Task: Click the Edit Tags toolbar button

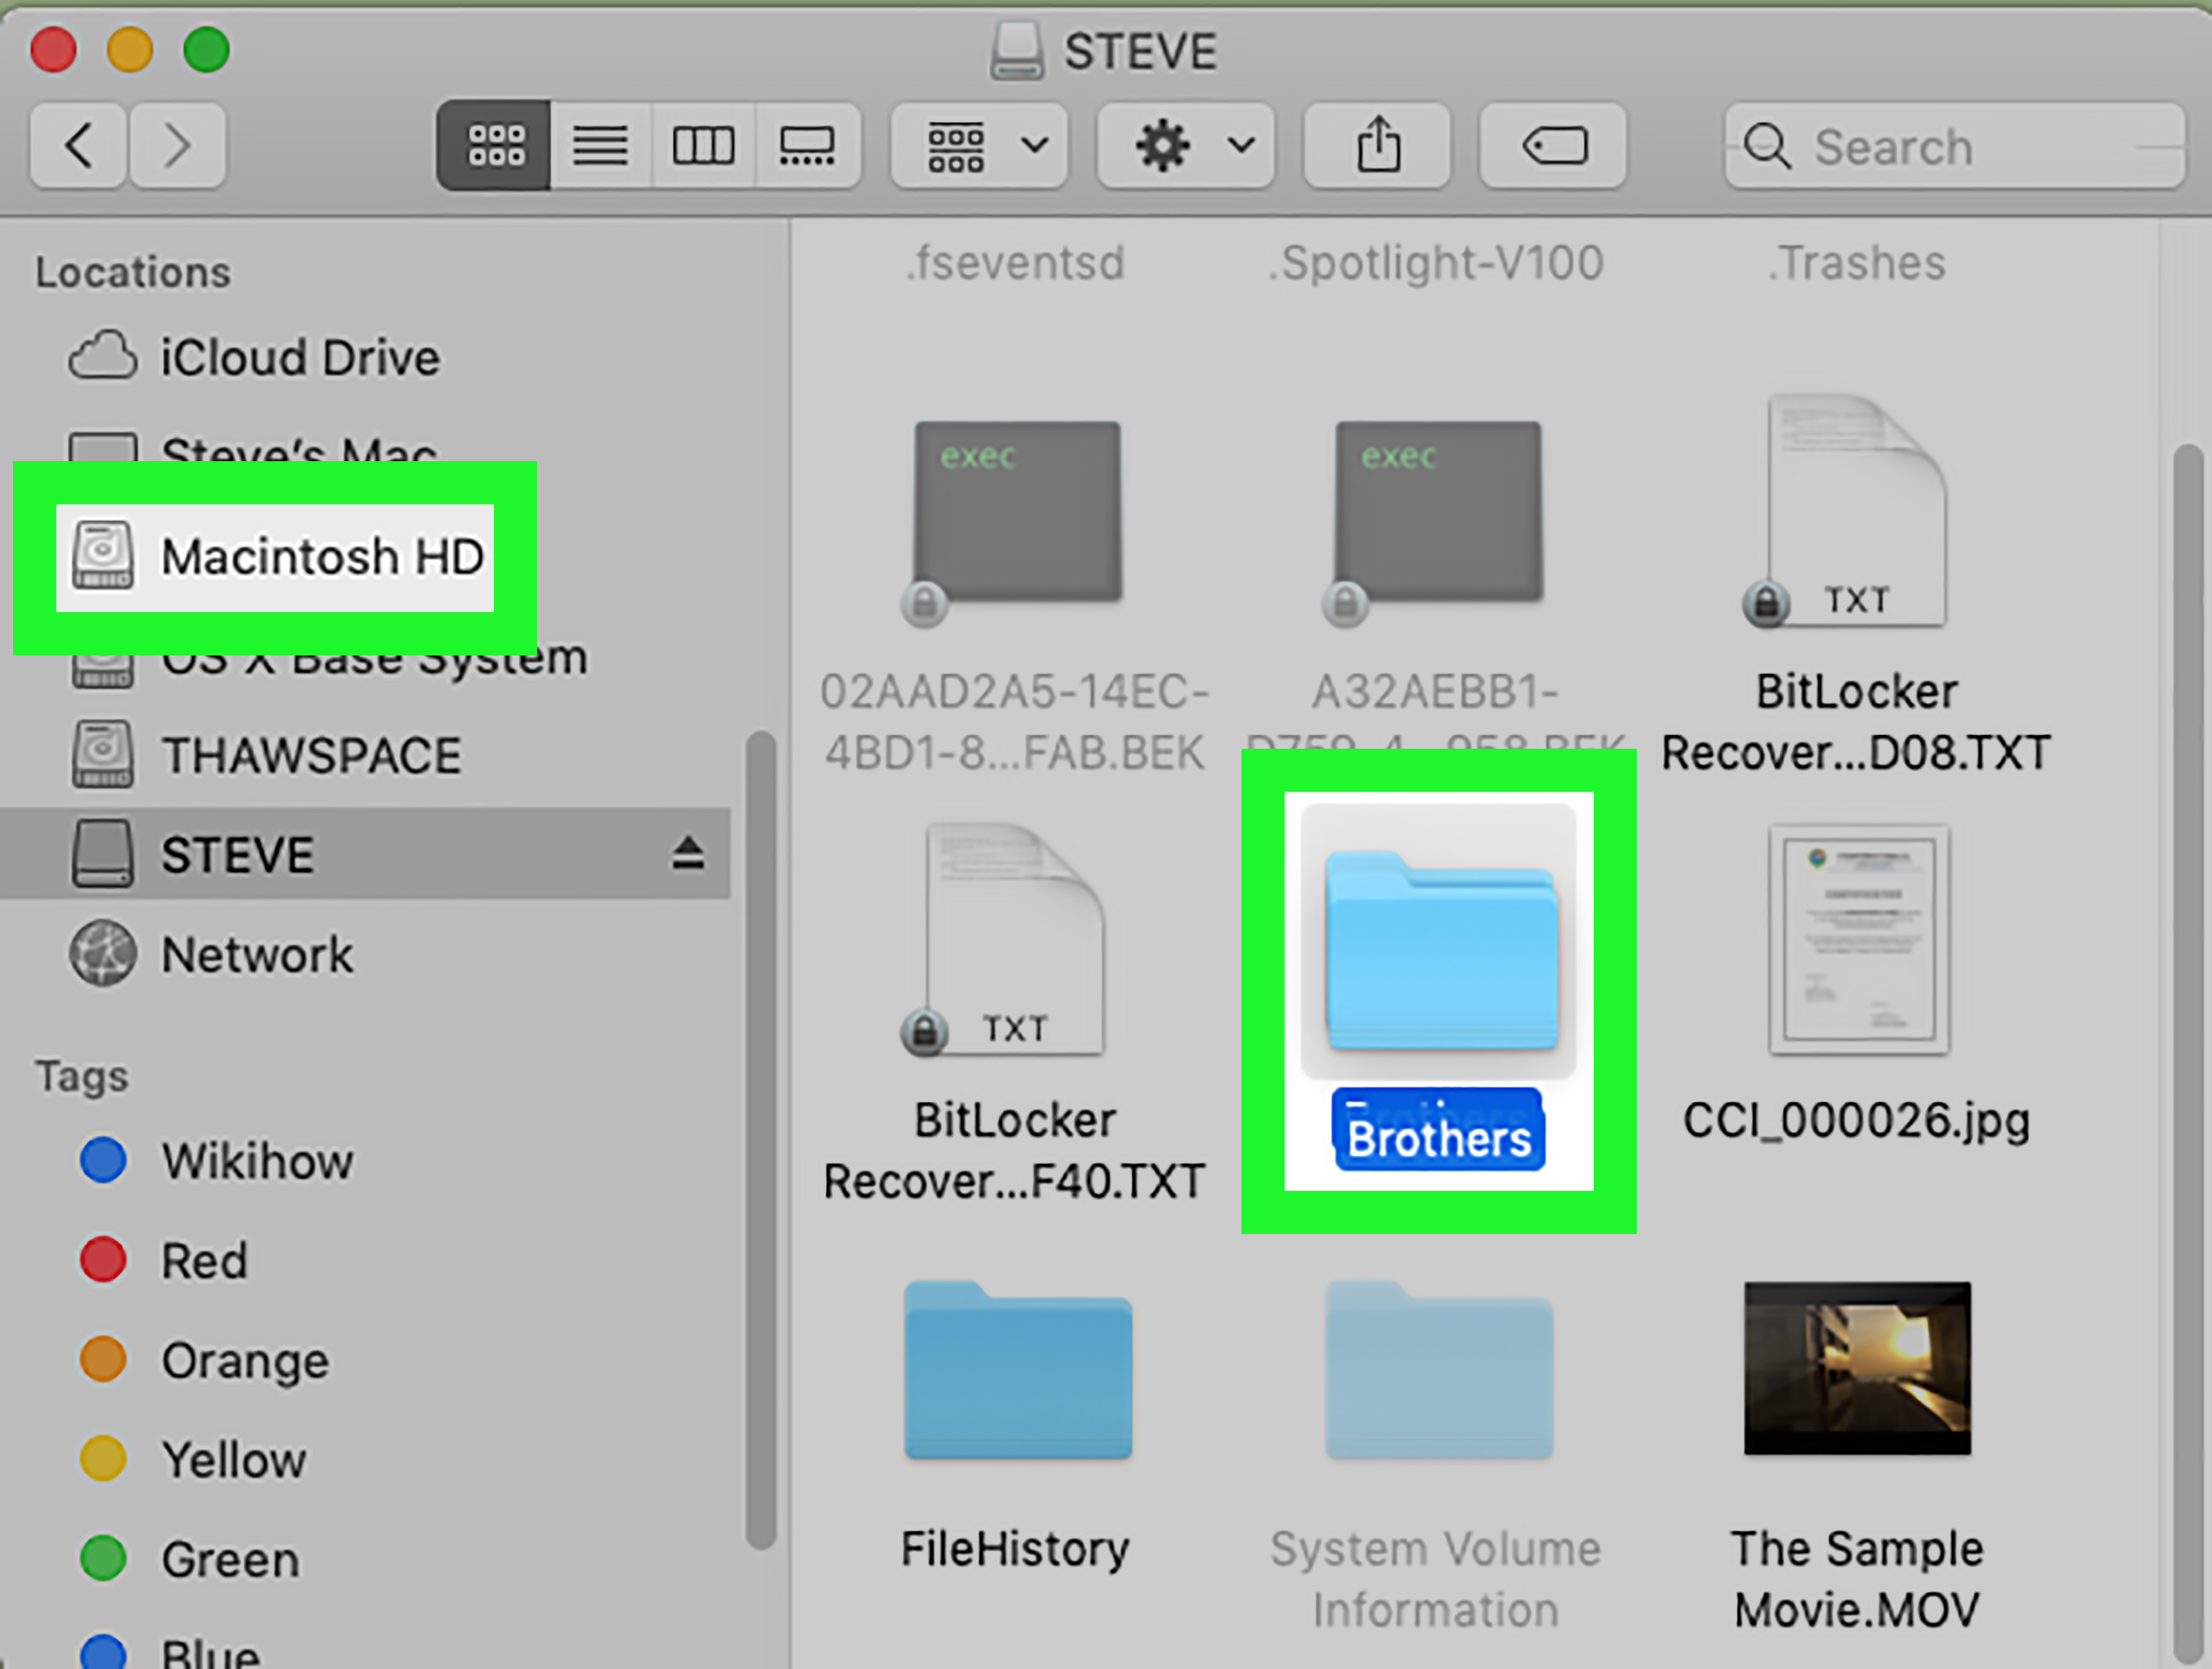Action: pyautogui.click(x=1553, y=146)
